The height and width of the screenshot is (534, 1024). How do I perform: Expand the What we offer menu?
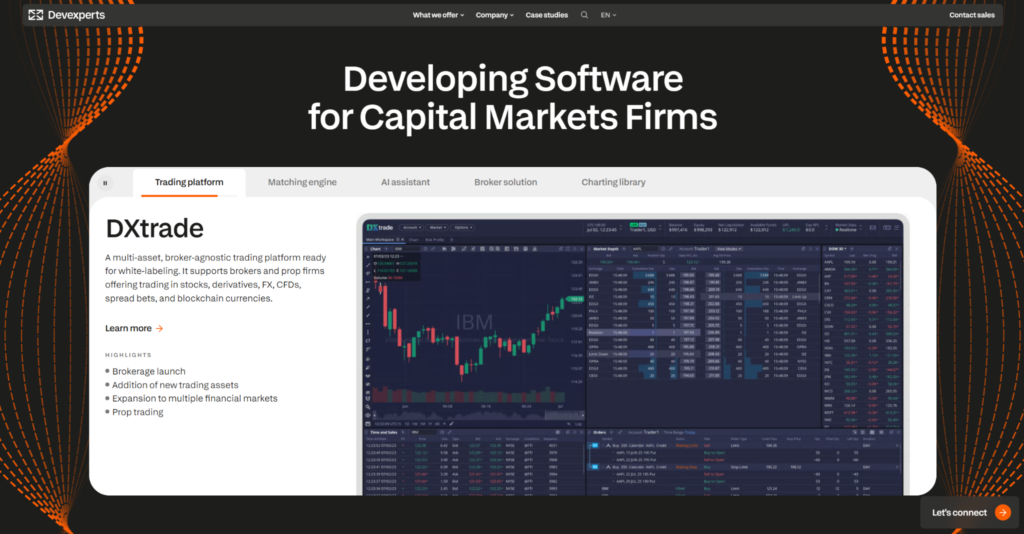coord(438,15)
